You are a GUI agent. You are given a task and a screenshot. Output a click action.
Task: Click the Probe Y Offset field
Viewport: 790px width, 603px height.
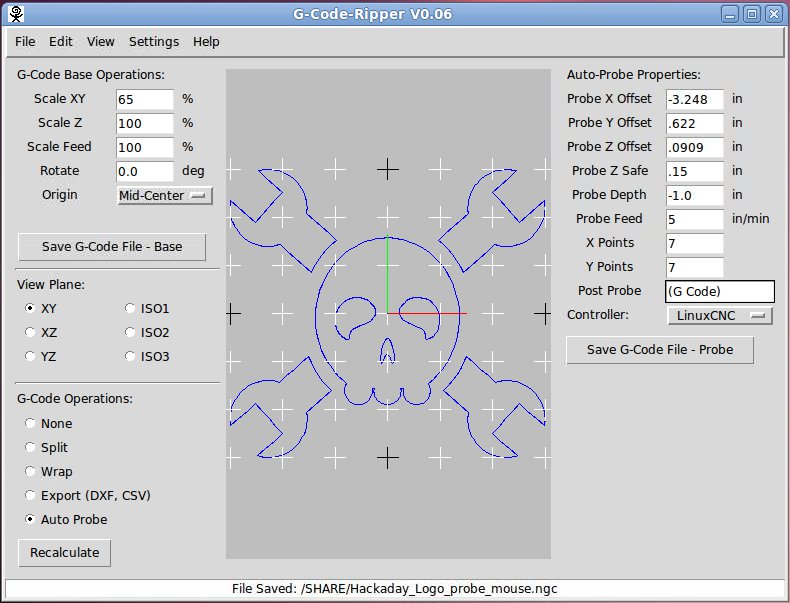(x=695, y=123)
